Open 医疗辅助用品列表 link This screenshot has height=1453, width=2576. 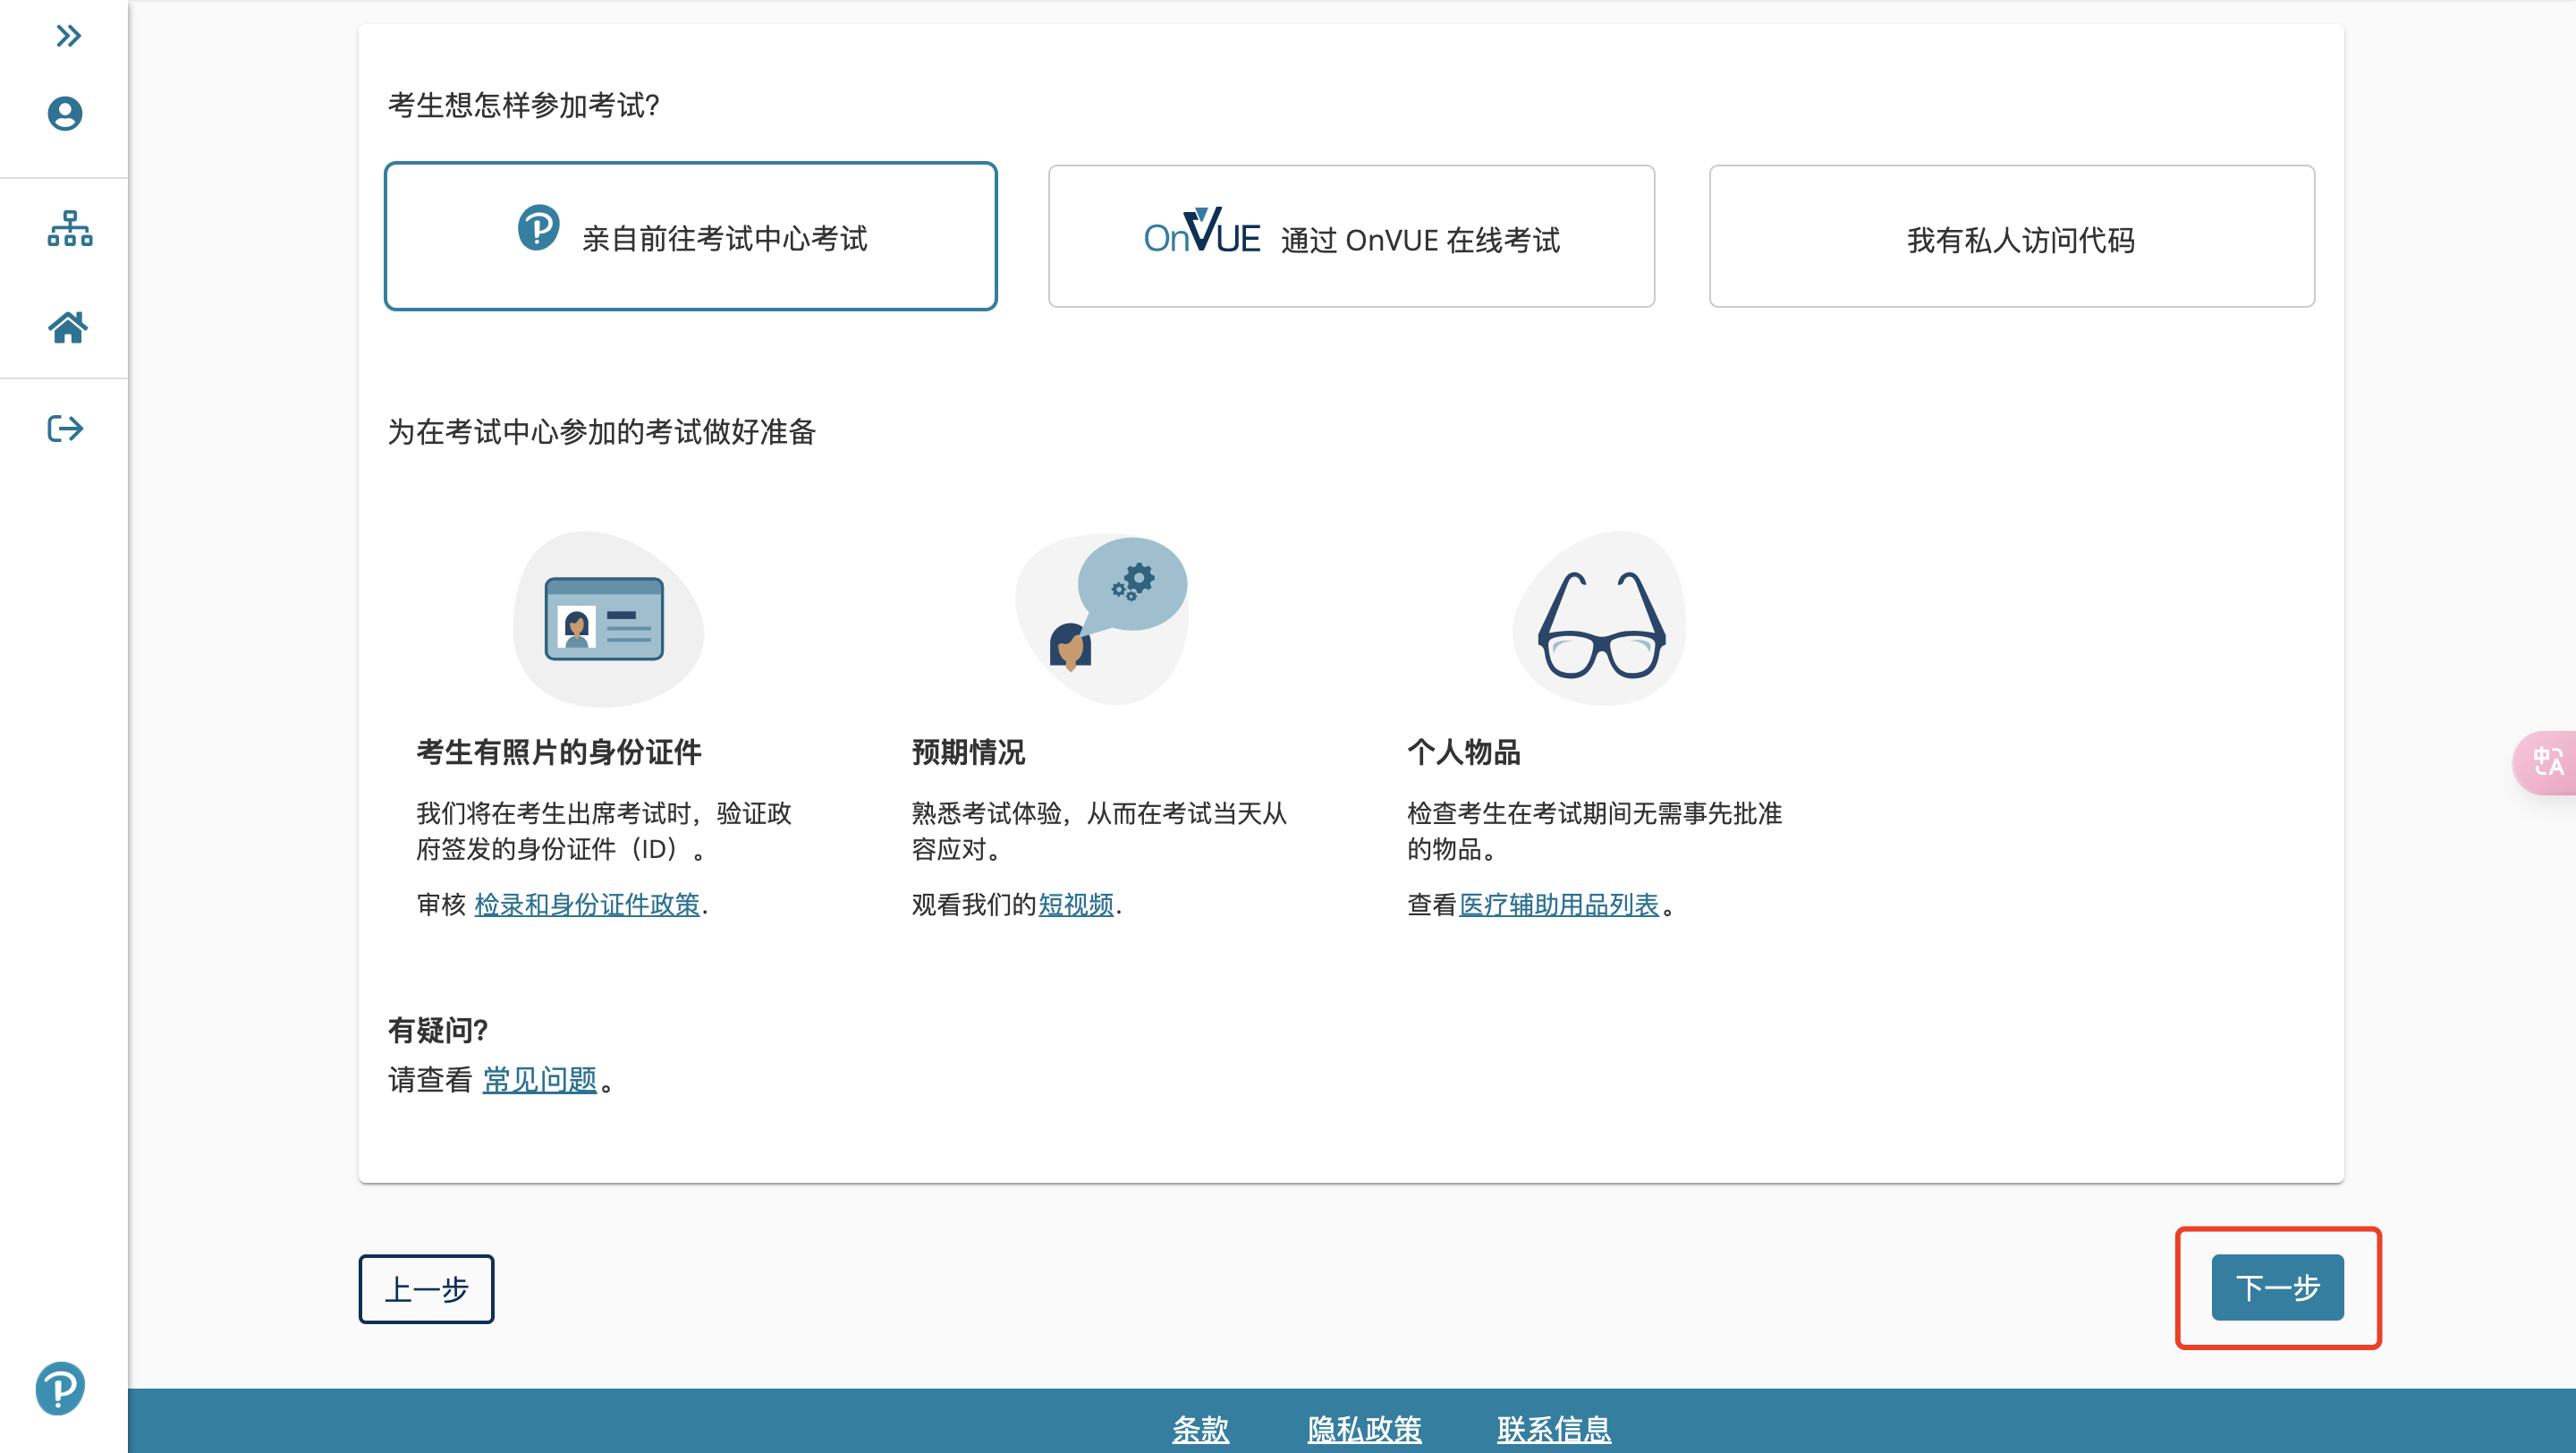[1559, 904]
